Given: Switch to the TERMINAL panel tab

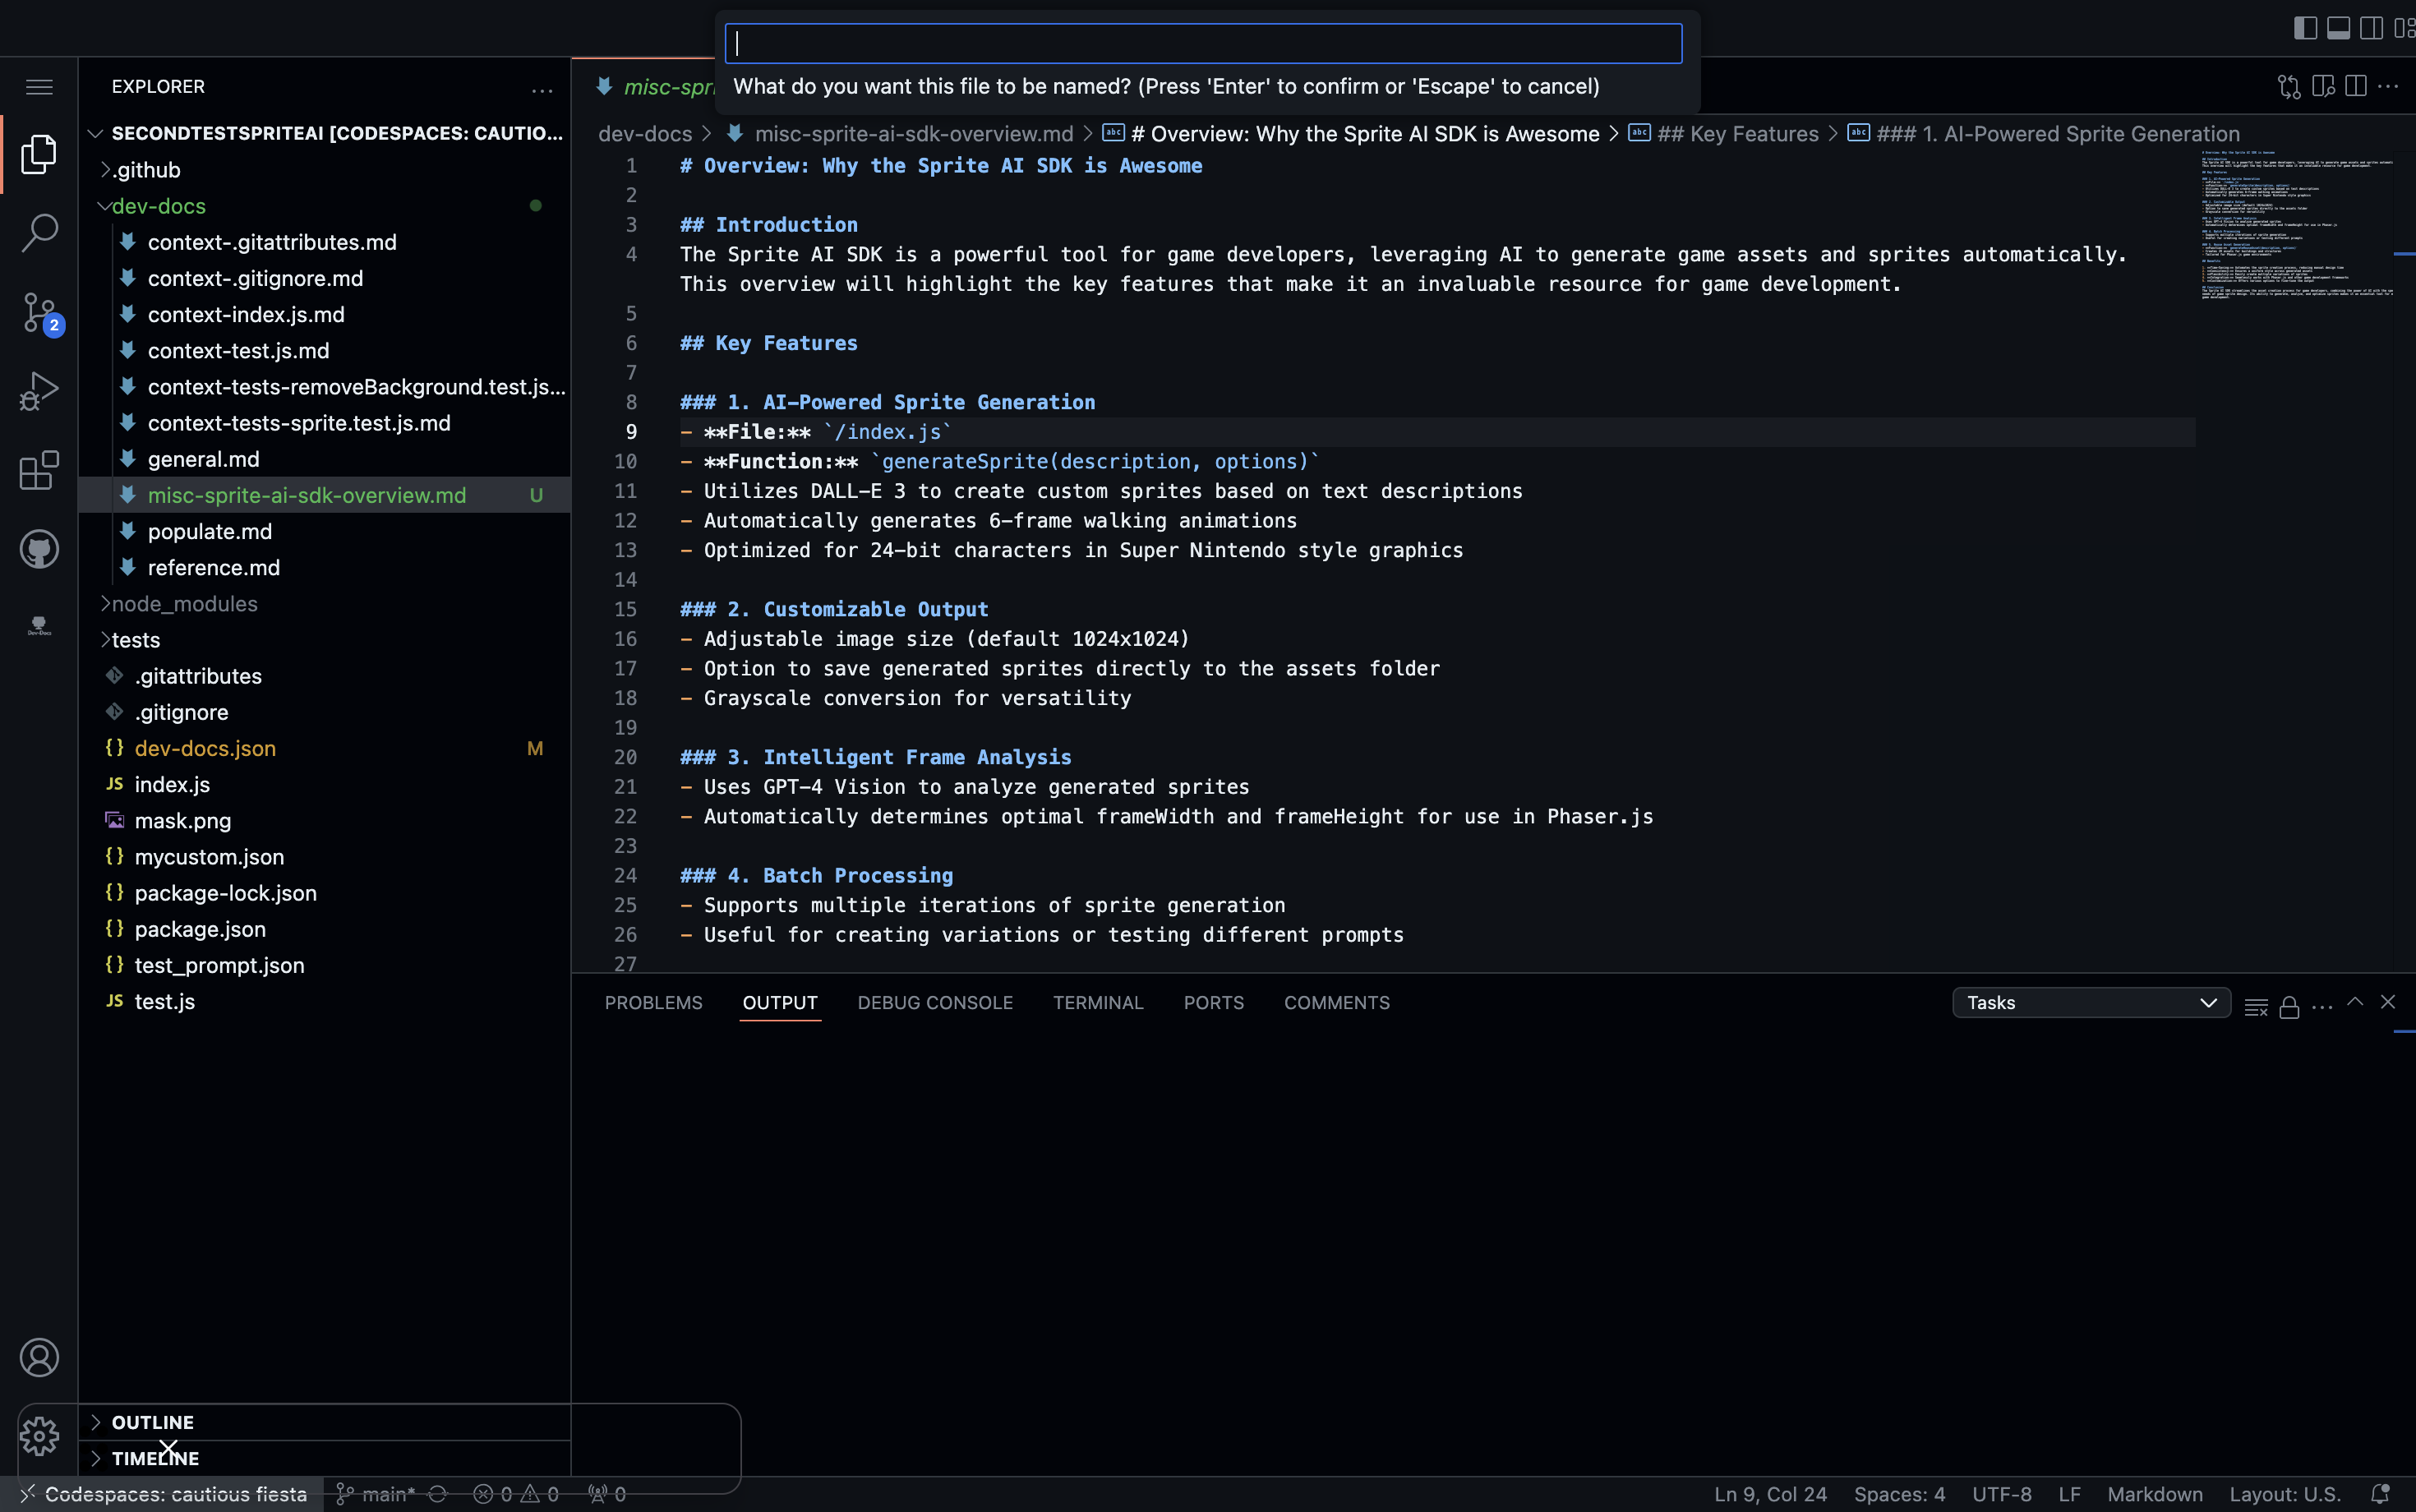Looking at the screenshot, I should tap(1097, 1003).
